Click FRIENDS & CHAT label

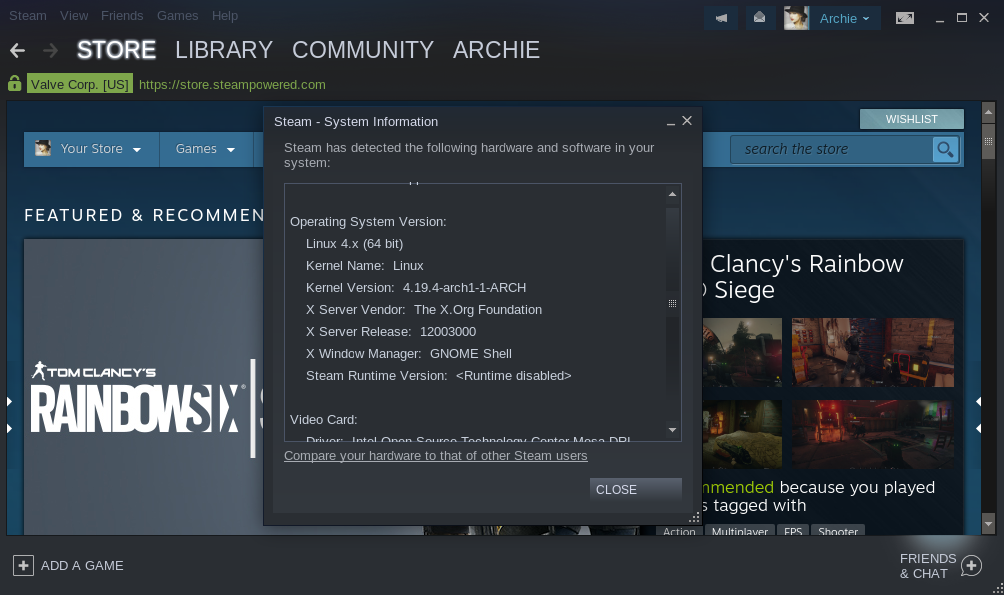point(928,566)
